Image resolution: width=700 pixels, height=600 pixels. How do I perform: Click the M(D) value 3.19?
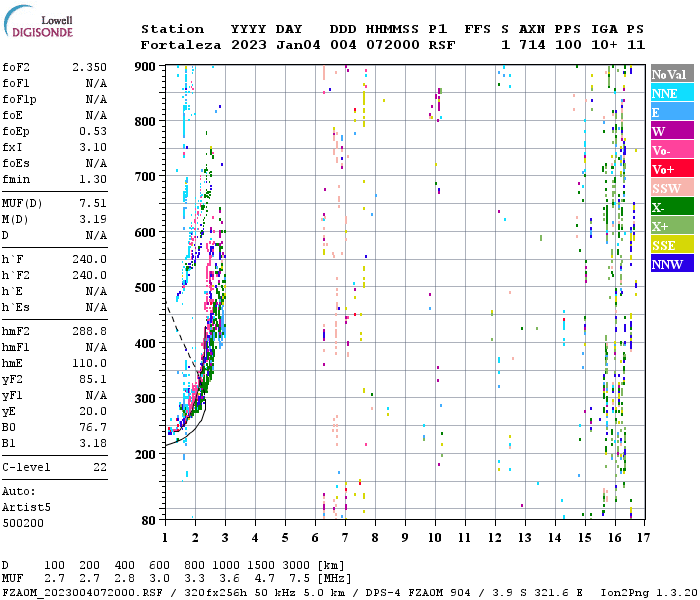click(93, 219)
